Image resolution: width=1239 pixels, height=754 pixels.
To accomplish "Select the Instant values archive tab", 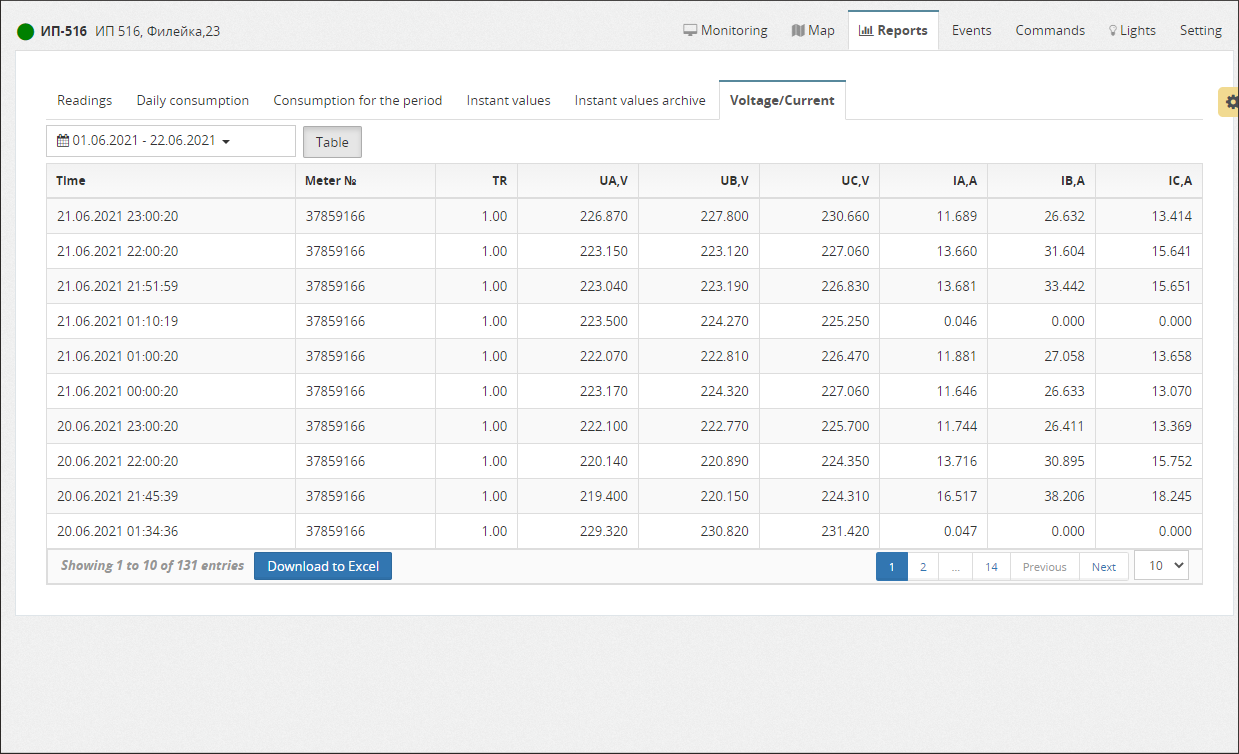I will pos(640,100).
